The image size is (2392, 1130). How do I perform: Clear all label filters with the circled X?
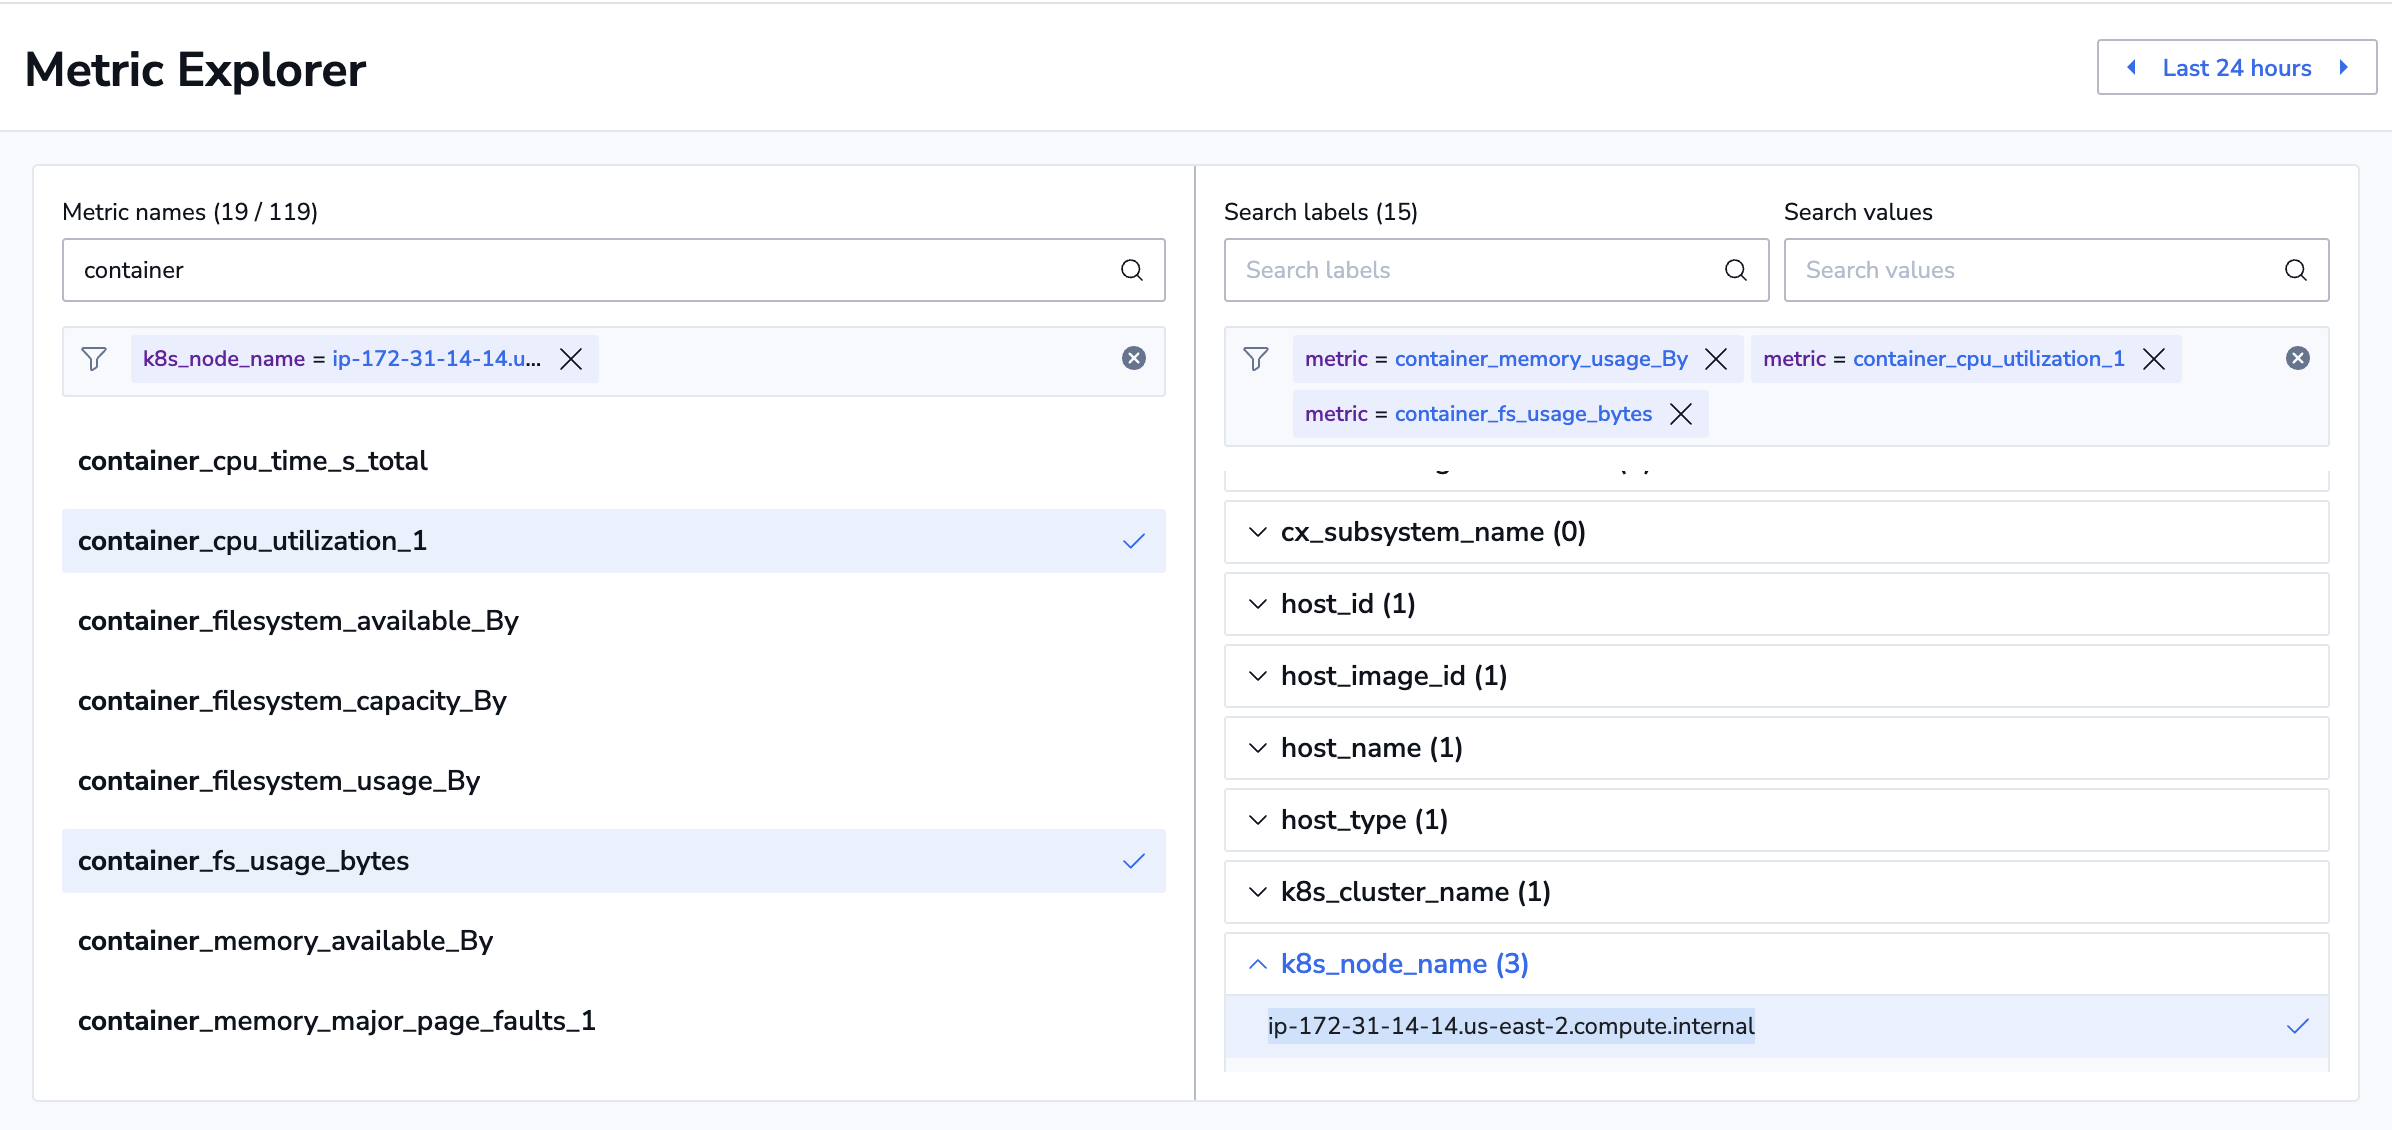coord(2297,358)
